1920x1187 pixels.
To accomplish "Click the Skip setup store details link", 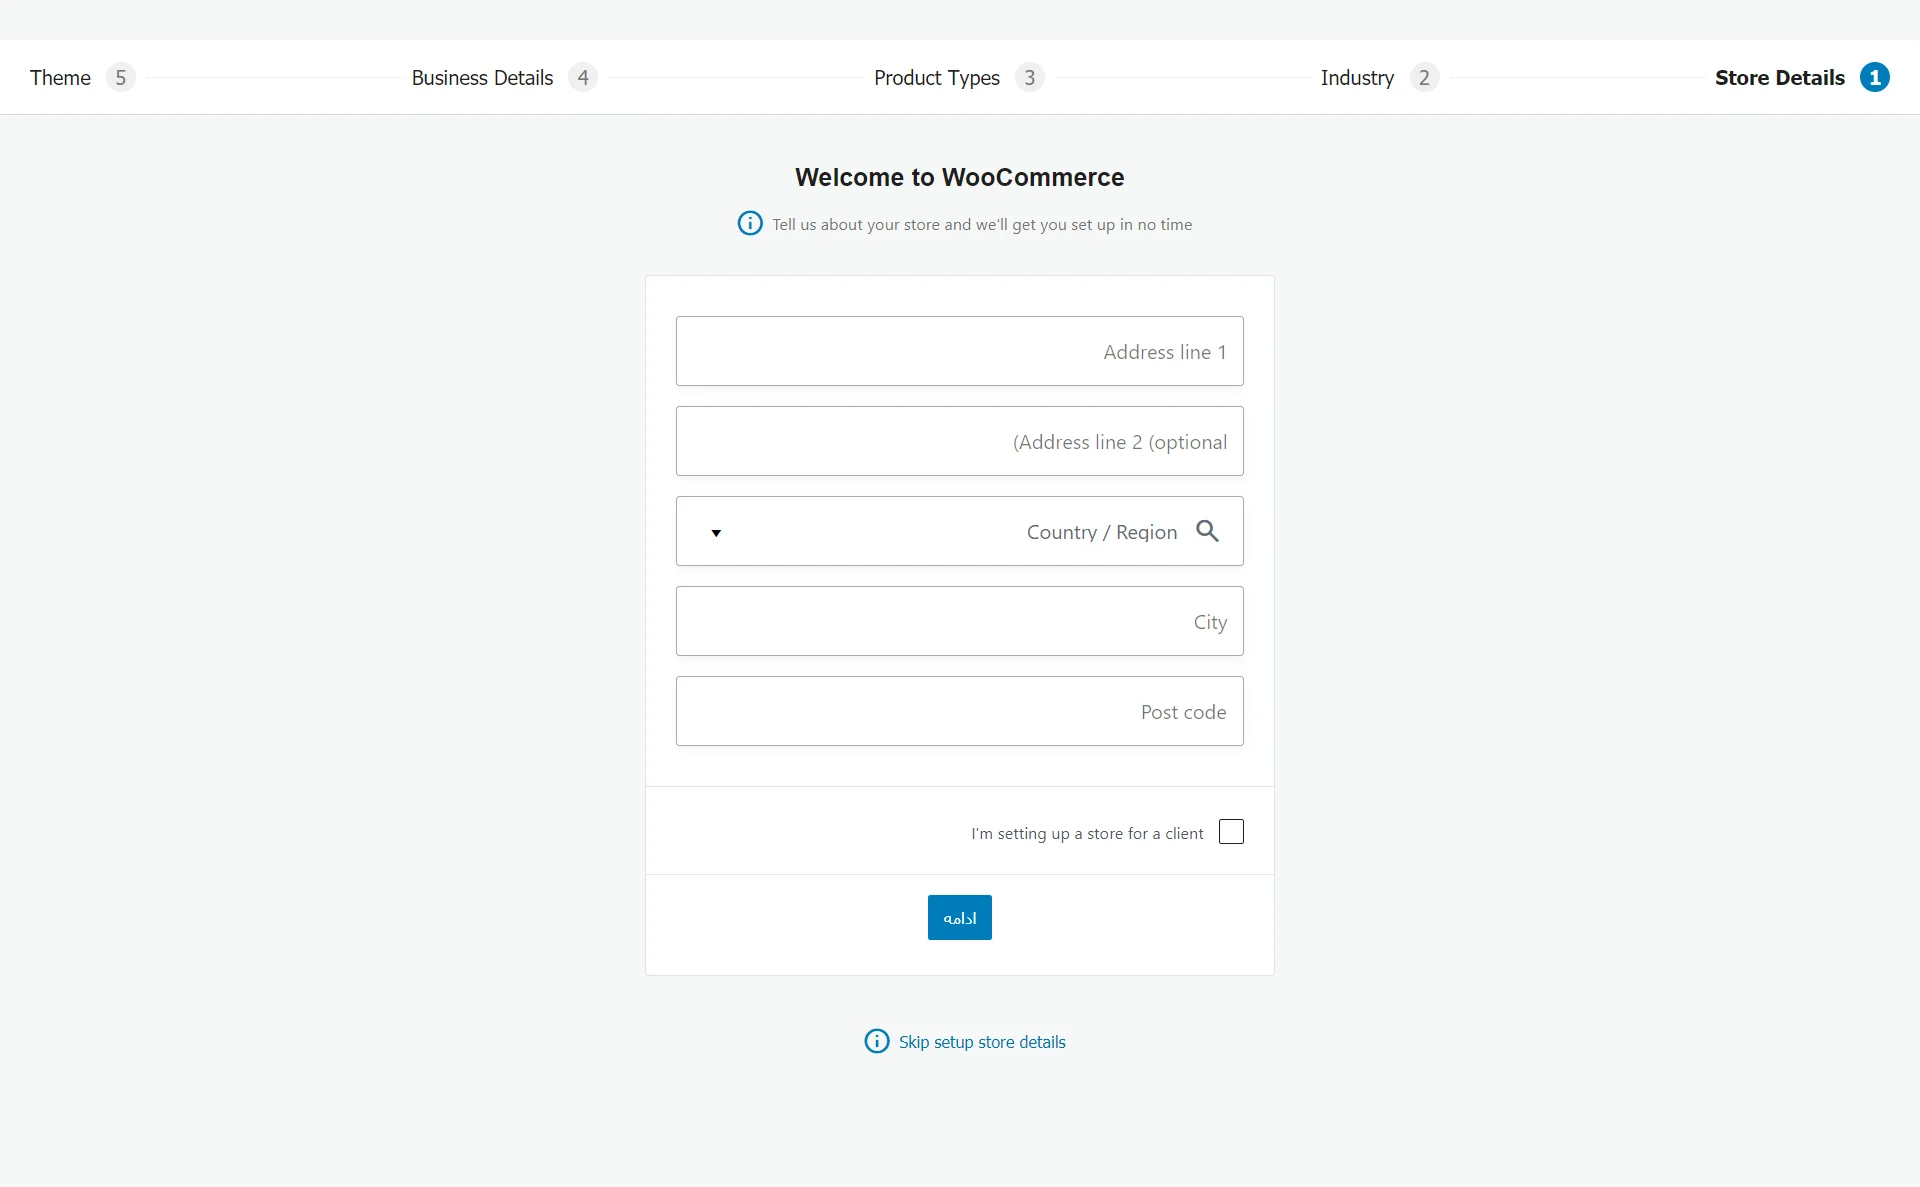I will coord(982,1042).
